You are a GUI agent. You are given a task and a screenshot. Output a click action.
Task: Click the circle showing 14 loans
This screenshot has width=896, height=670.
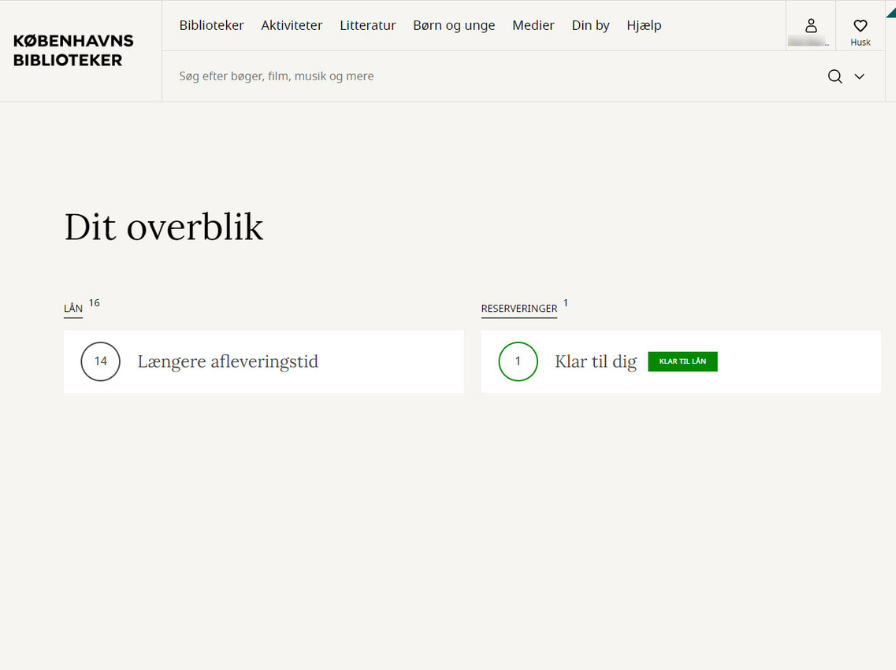(100, 362)
